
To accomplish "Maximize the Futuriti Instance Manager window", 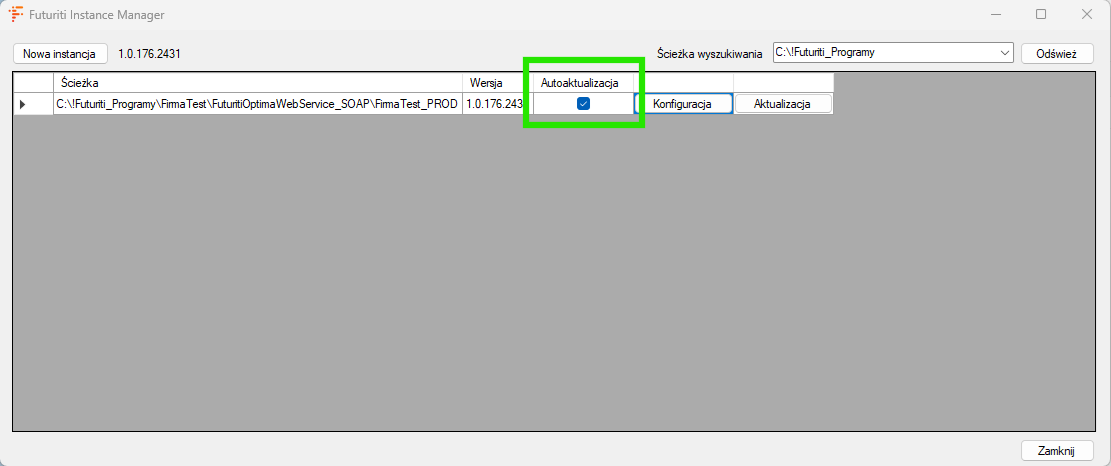I will click(x=1041, y=15).
